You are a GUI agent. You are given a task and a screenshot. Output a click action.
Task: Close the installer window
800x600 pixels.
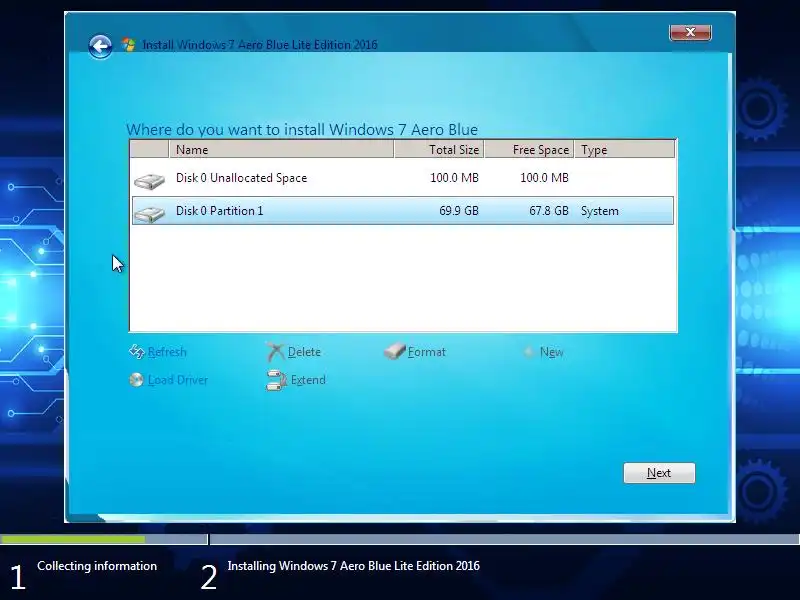point(690,32)
